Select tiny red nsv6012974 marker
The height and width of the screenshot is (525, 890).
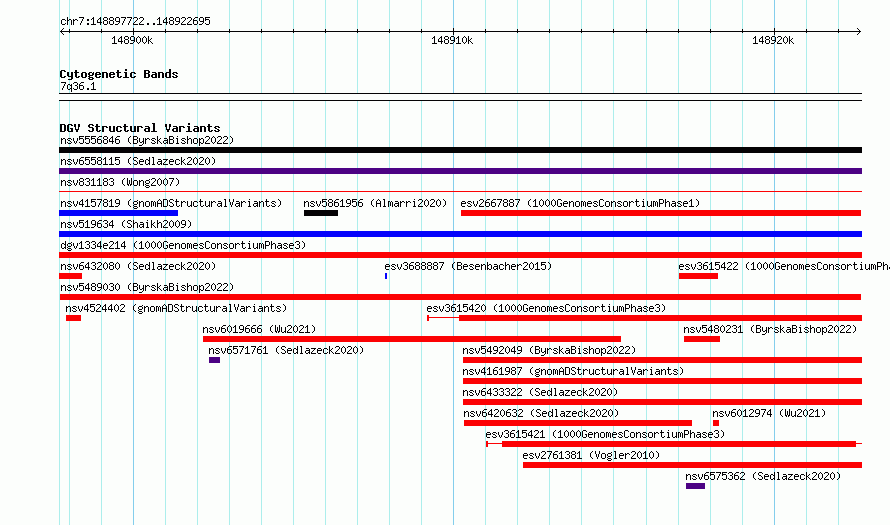[716, 423]
